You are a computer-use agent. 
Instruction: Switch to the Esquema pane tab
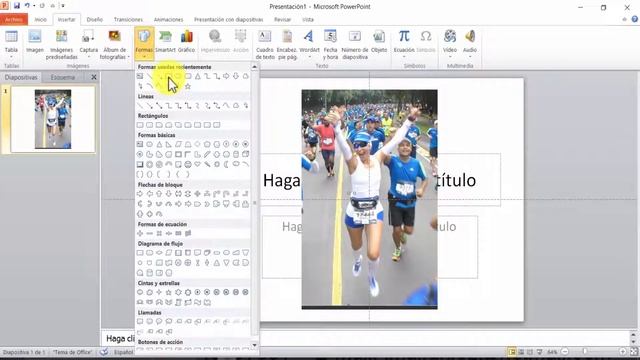pyautogui.click(x=63, y=77)
